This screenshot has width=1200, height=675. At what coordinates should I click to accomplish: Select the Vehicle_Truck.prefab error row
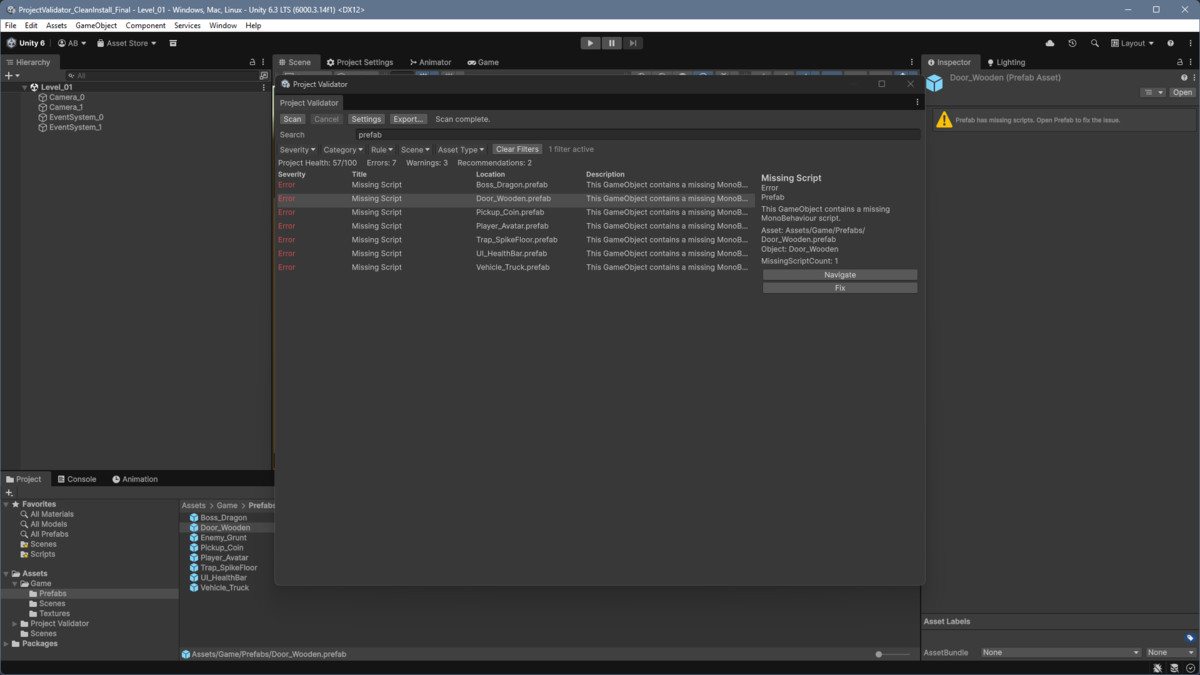tap(515, 267)
